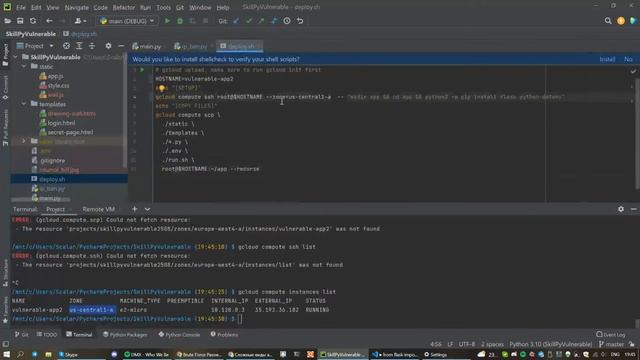This screenshot has height=360, width=640.
Task: Open the Tools menu
Action: pyautogui.click(x=163, y=7)
